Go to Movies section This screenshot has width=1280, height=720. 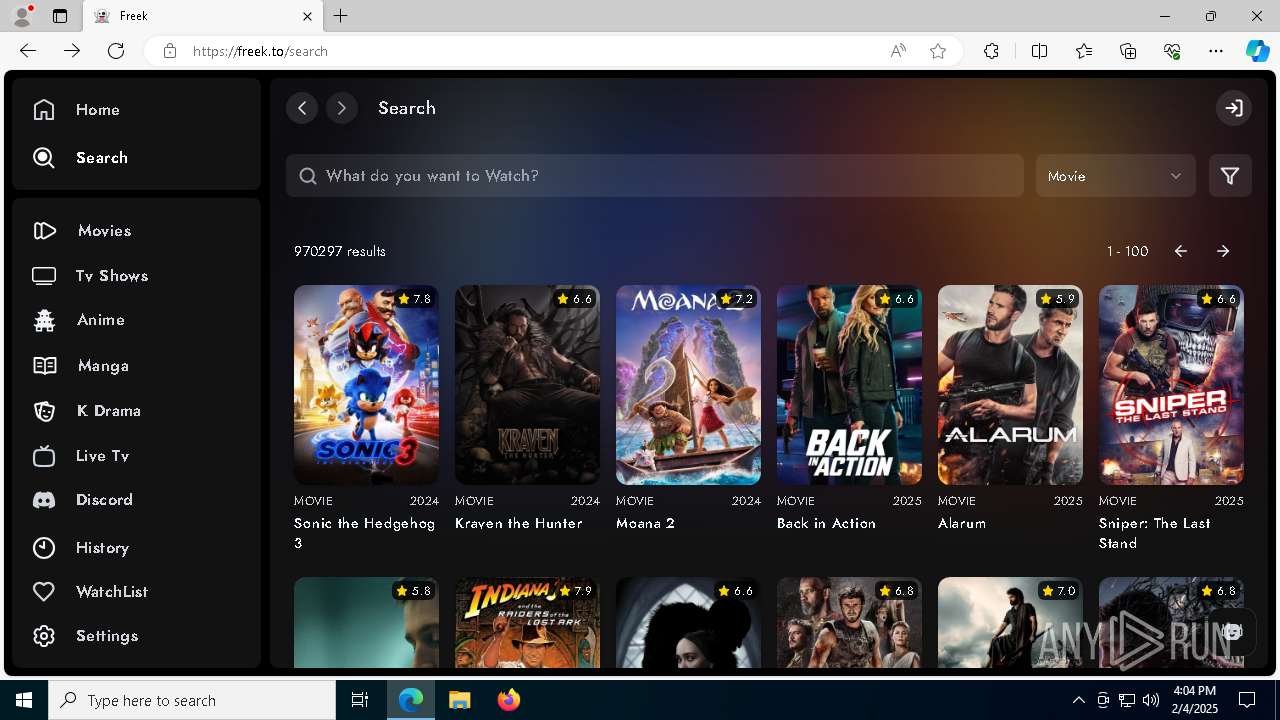coord(82,231)
